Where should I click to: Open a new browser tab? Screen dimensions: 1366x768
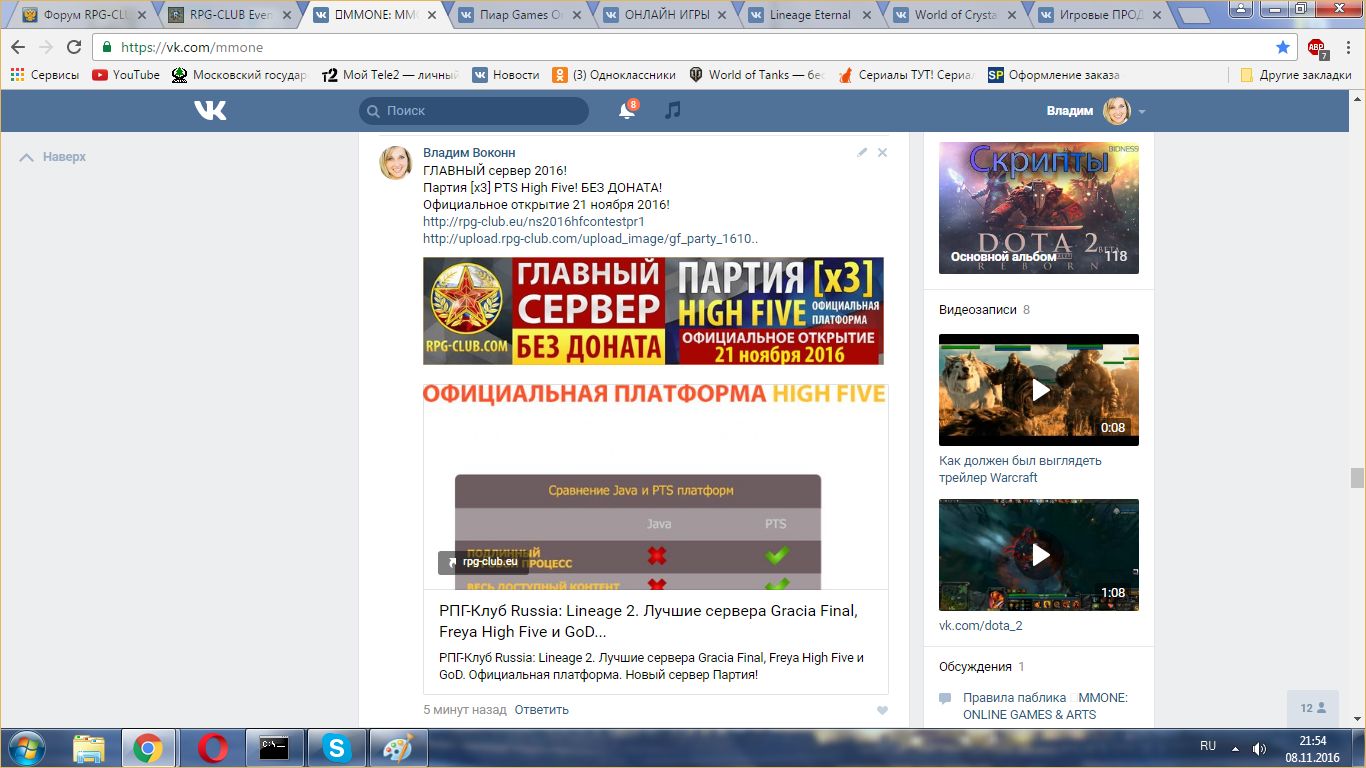pos(1194,16)
